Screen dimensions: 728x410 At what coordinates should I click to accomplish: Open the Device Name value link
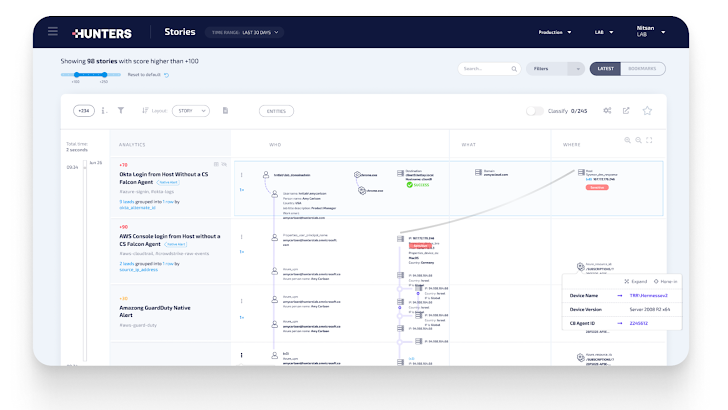(x=649, y=295)
